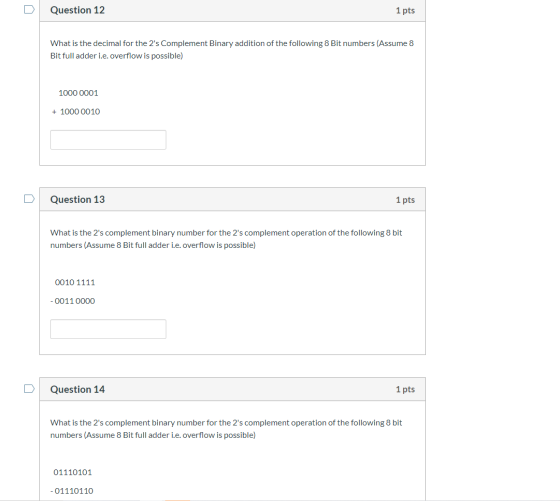
Task: Click the 1 pts label for Question 14
Action: click(405, 390)
